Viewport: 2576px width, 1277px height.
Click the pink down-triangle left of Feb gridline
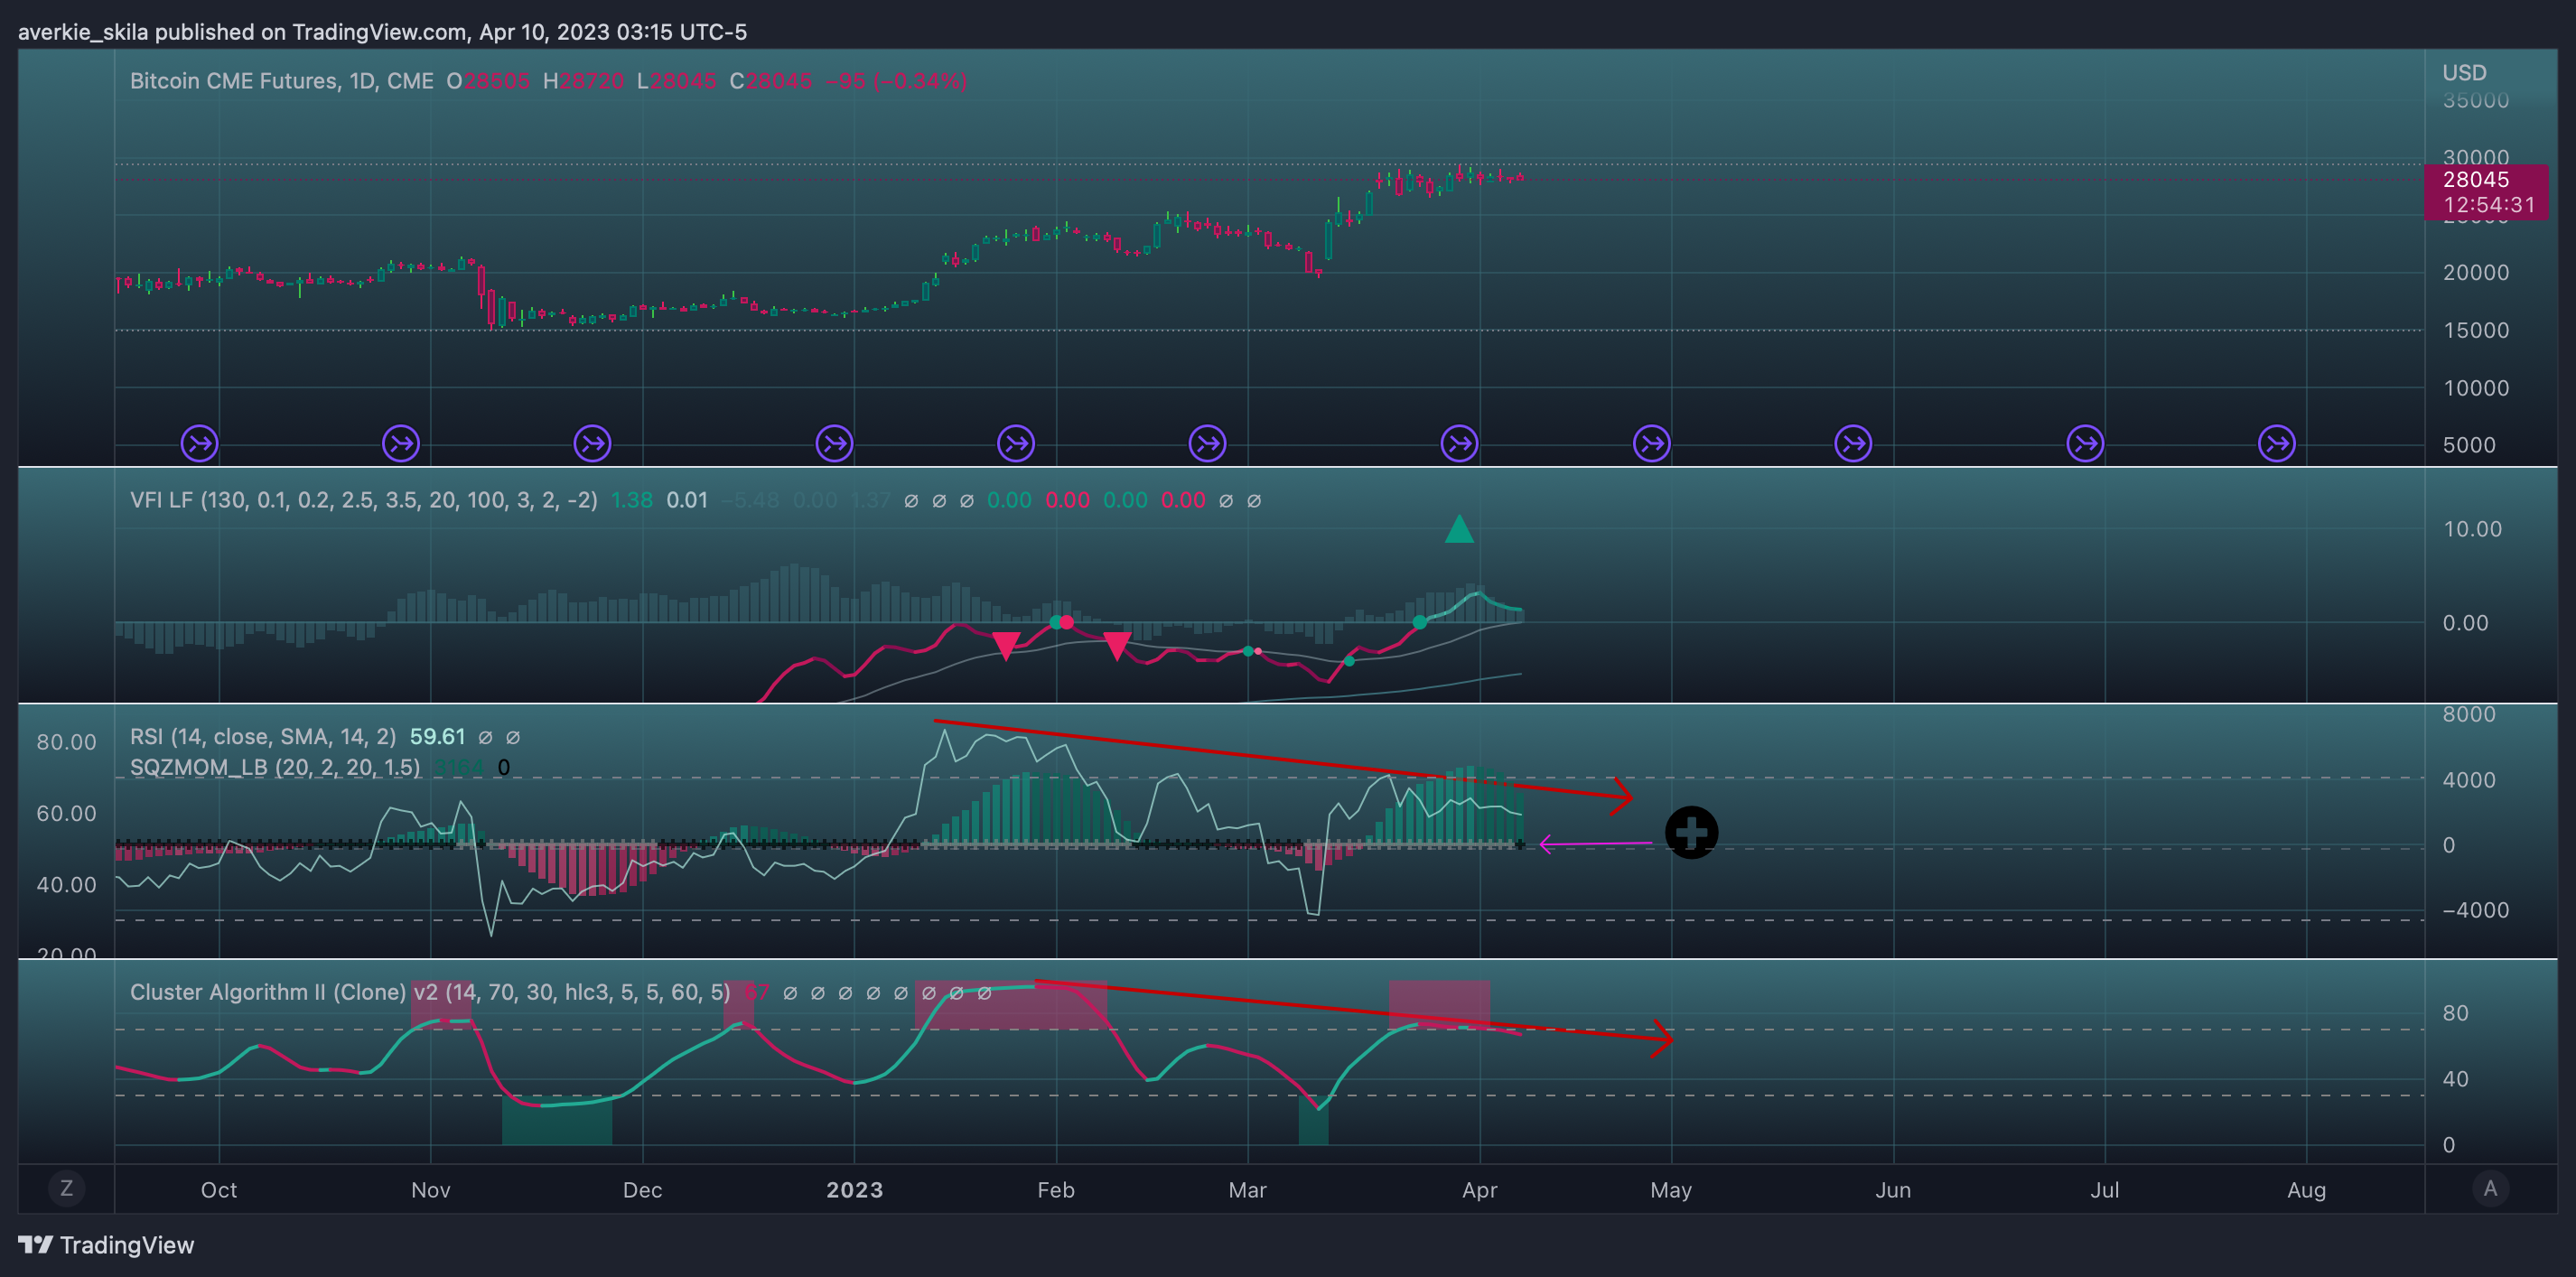coord(1006,646)
